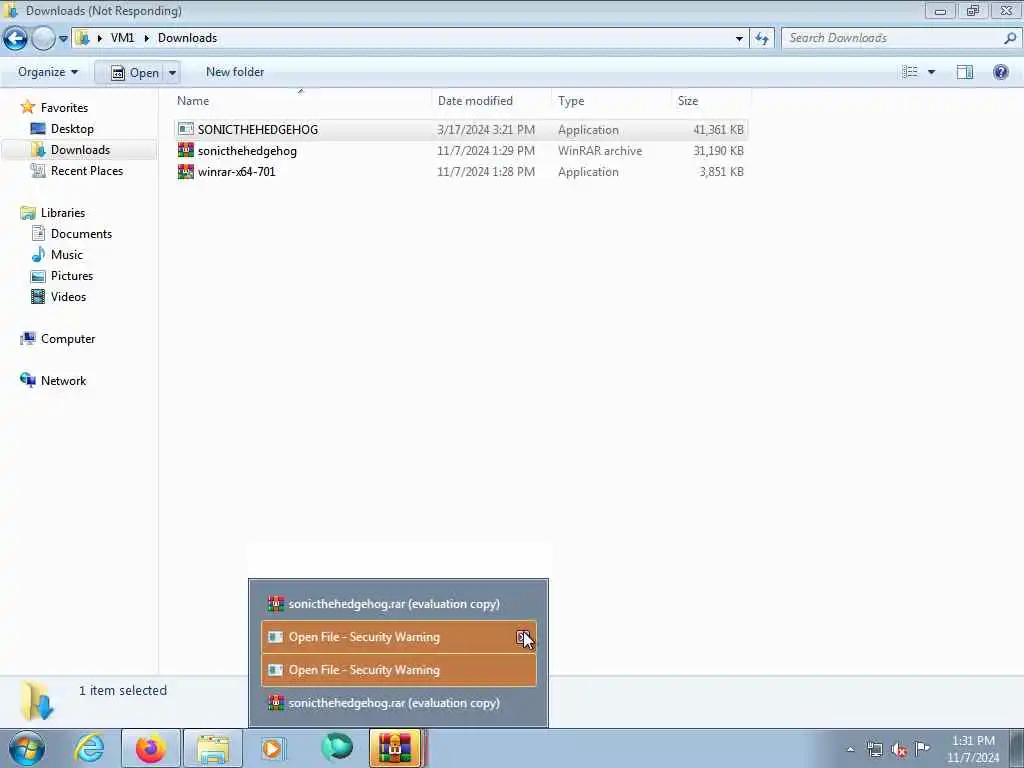Click the SONICTHEHEDGEHOG application file icon
The image size is (1024, 768).
pyautogui.click(x=185, y=129)
